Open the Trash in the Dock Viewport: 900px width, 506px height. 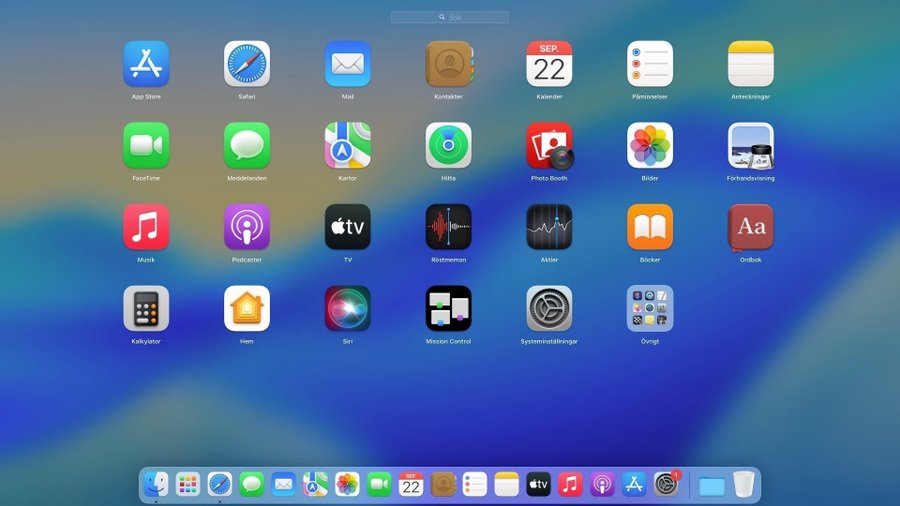point(743,485)
